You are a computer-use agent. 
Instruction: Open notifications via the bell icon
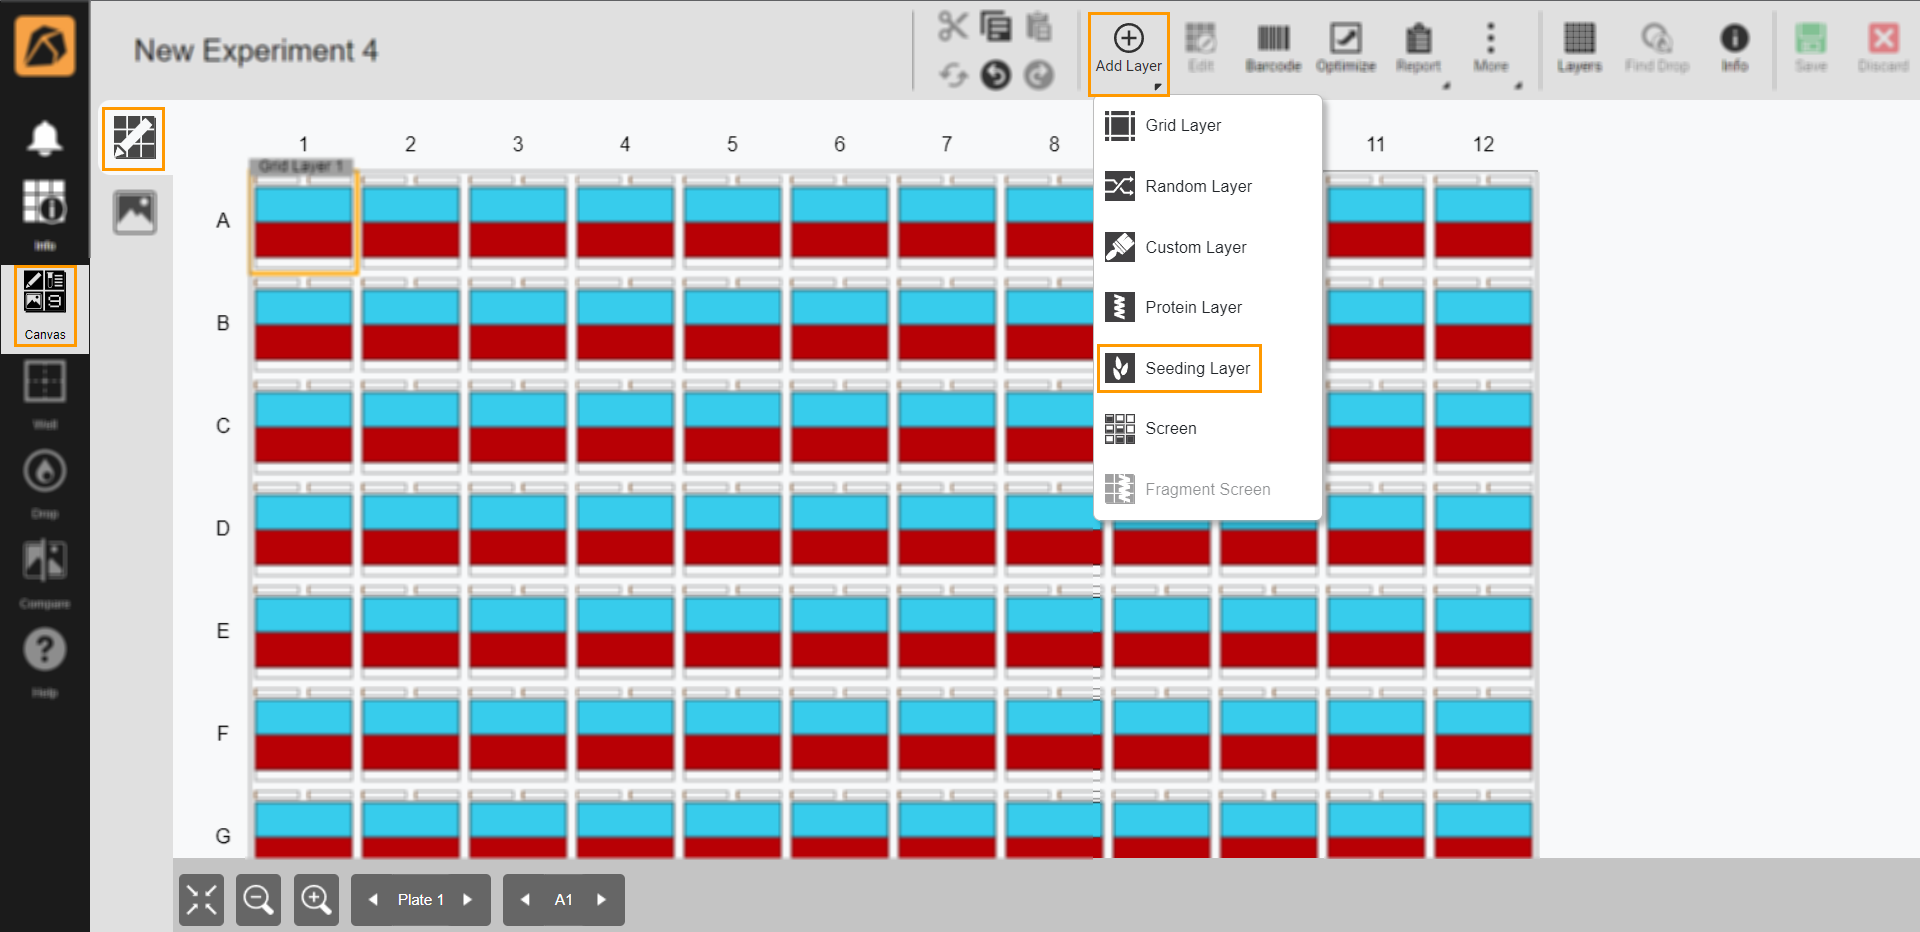point(44,137)
